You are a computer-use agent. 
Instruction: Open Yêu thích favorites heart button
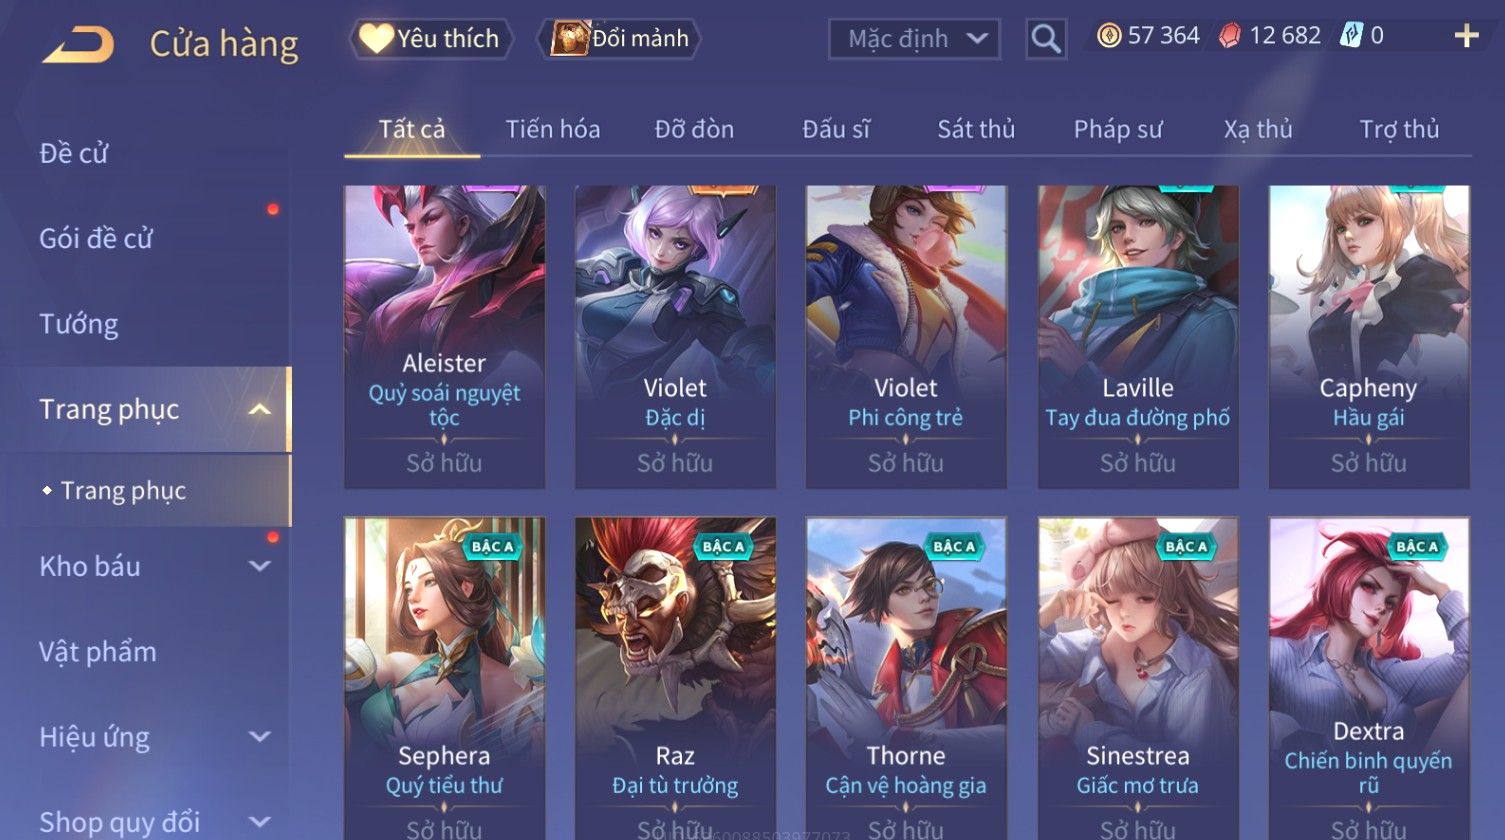[x=431, y=39]
